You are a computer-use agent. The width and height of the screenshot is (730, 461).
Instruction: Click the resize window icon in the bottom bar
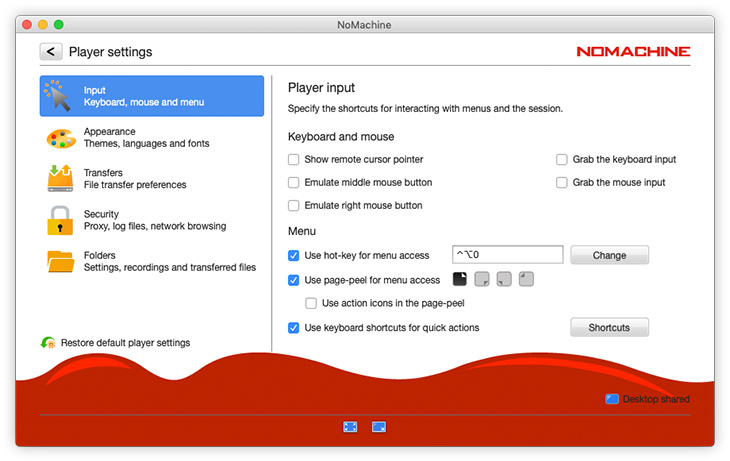(379, 426)
